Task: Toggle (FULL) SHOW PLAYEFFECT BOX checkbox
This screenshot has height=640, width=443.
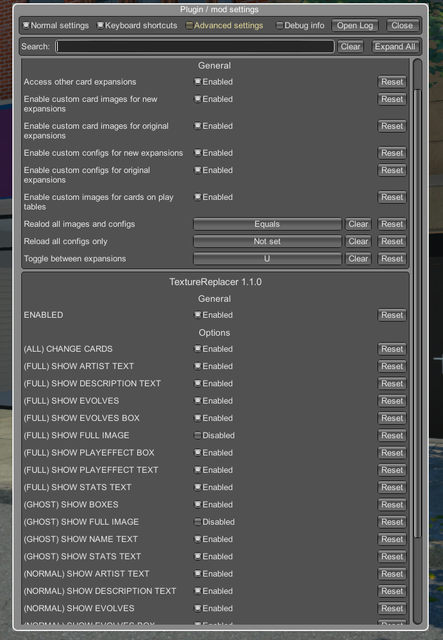Action: (x=198, y=452)
